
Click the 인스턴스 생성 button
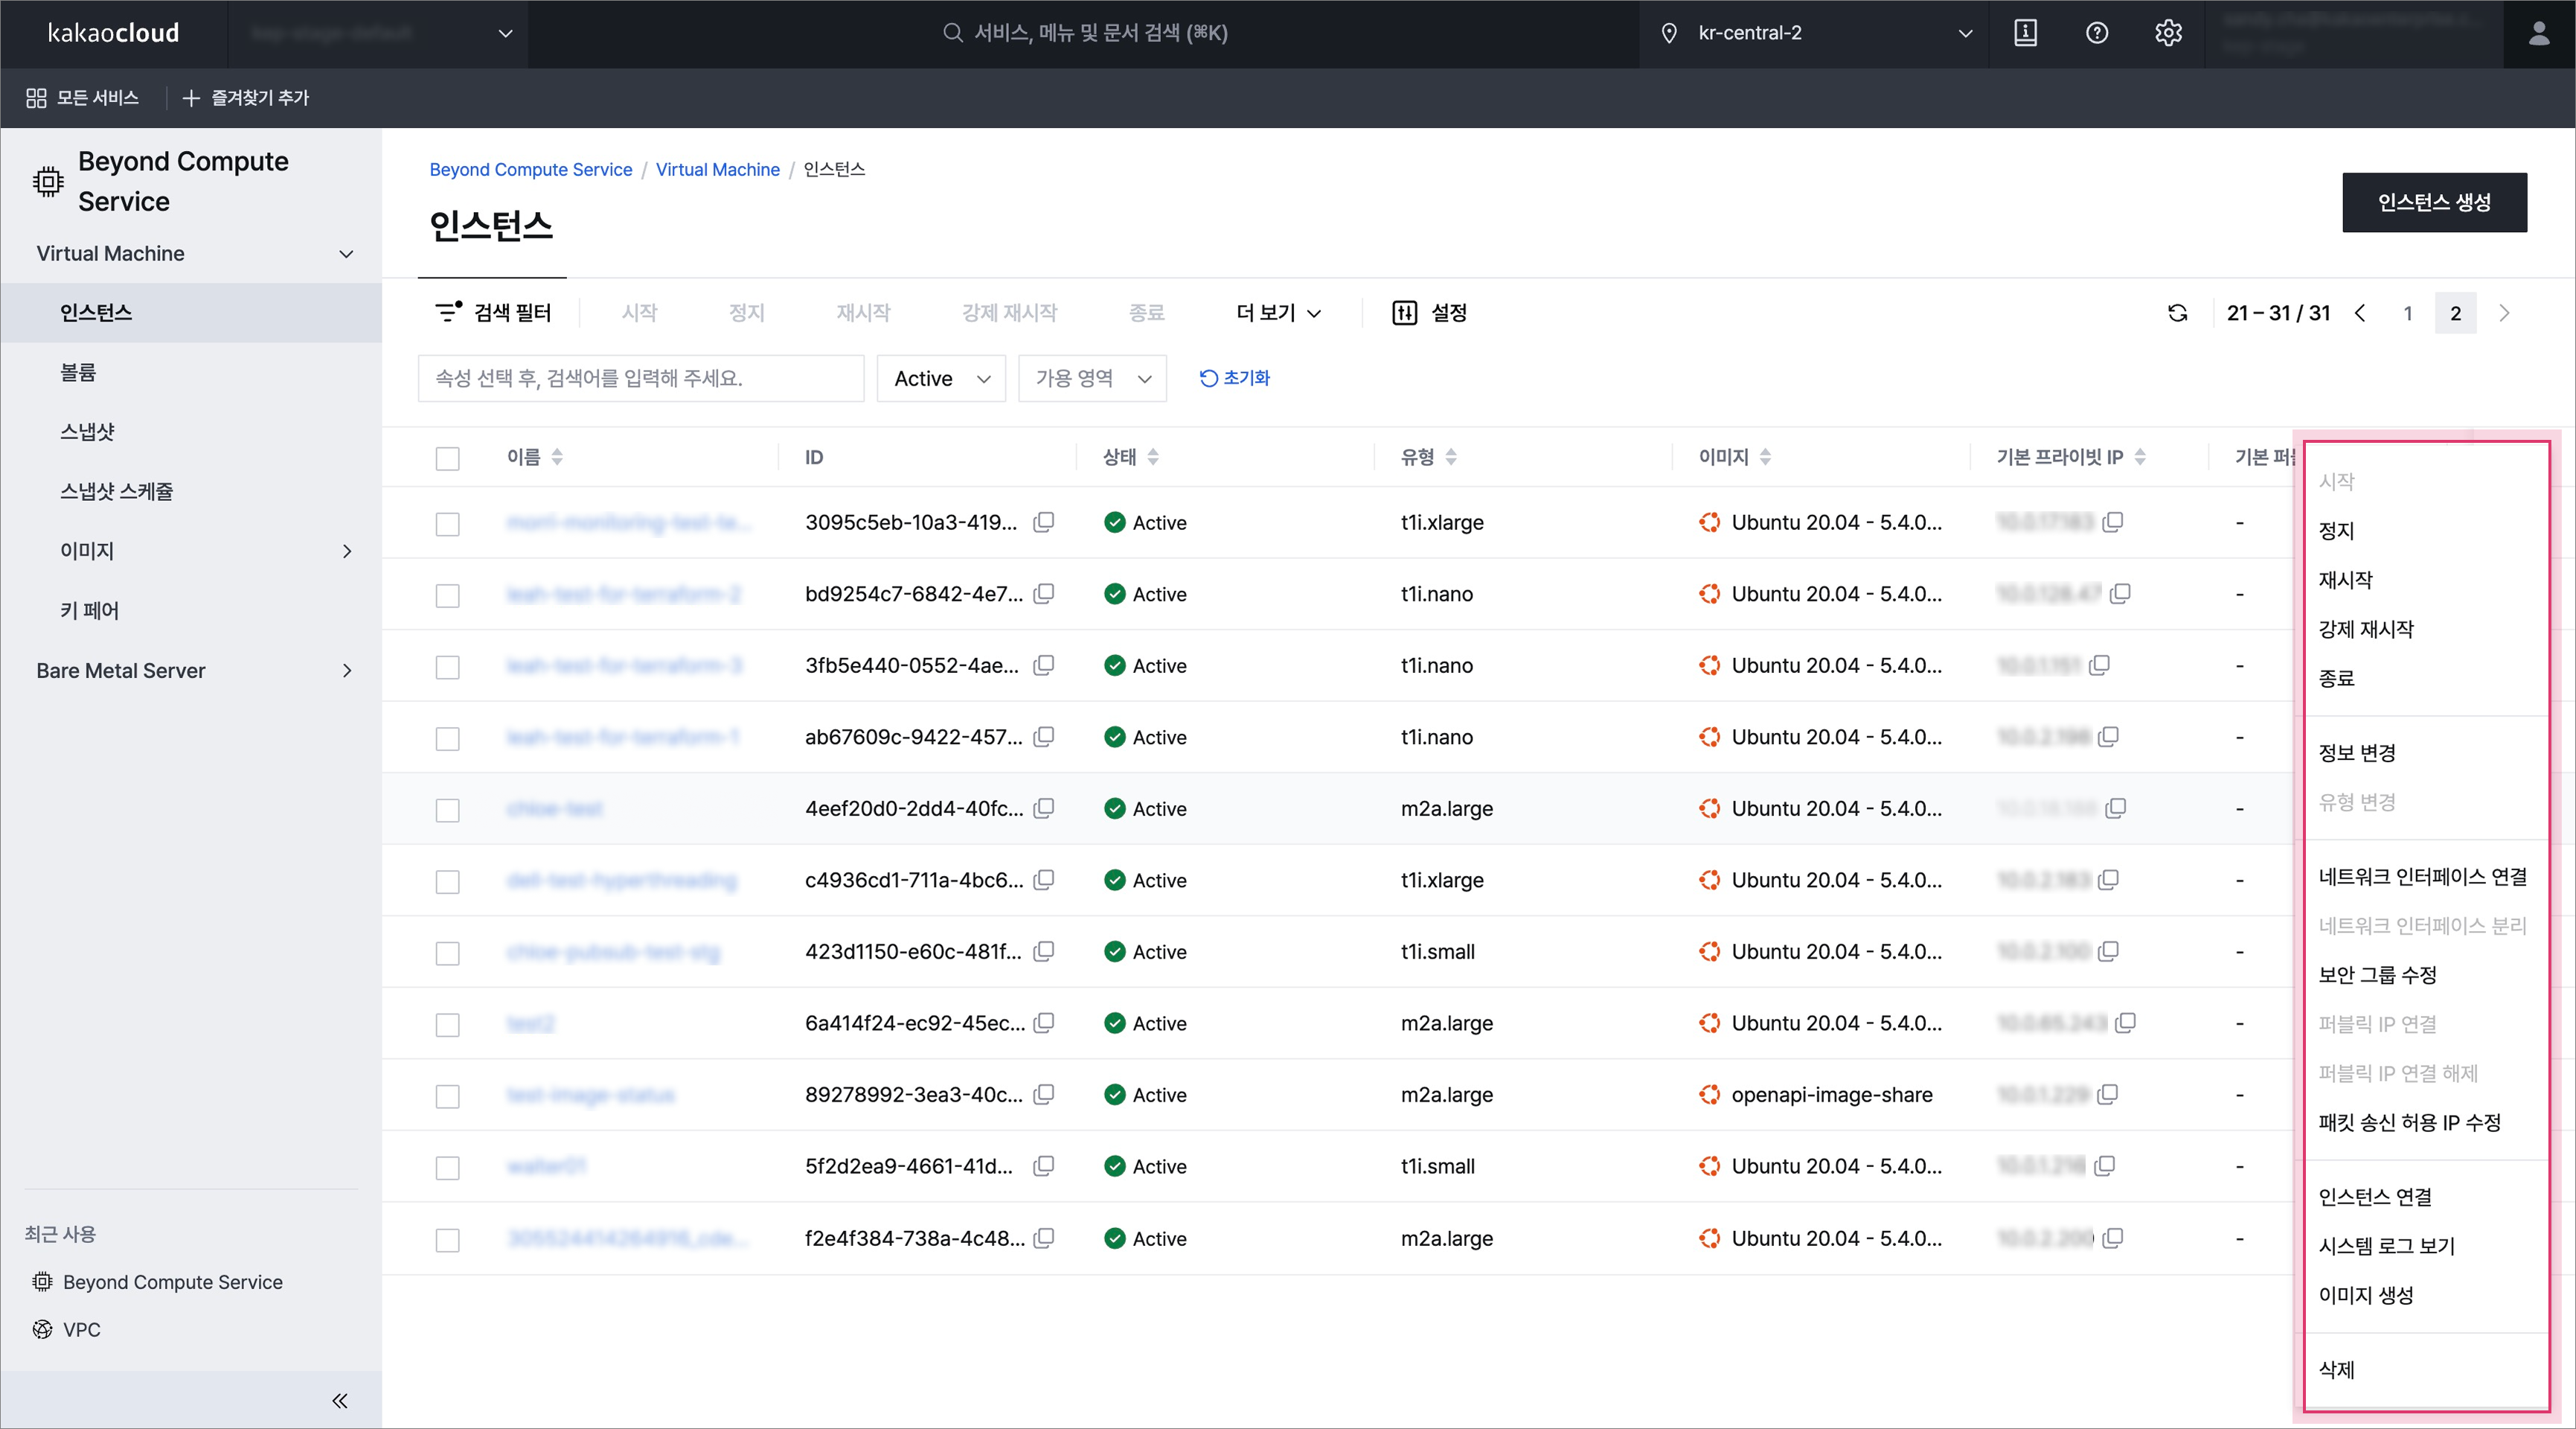pyautogui.click(x=2433, y=202)
